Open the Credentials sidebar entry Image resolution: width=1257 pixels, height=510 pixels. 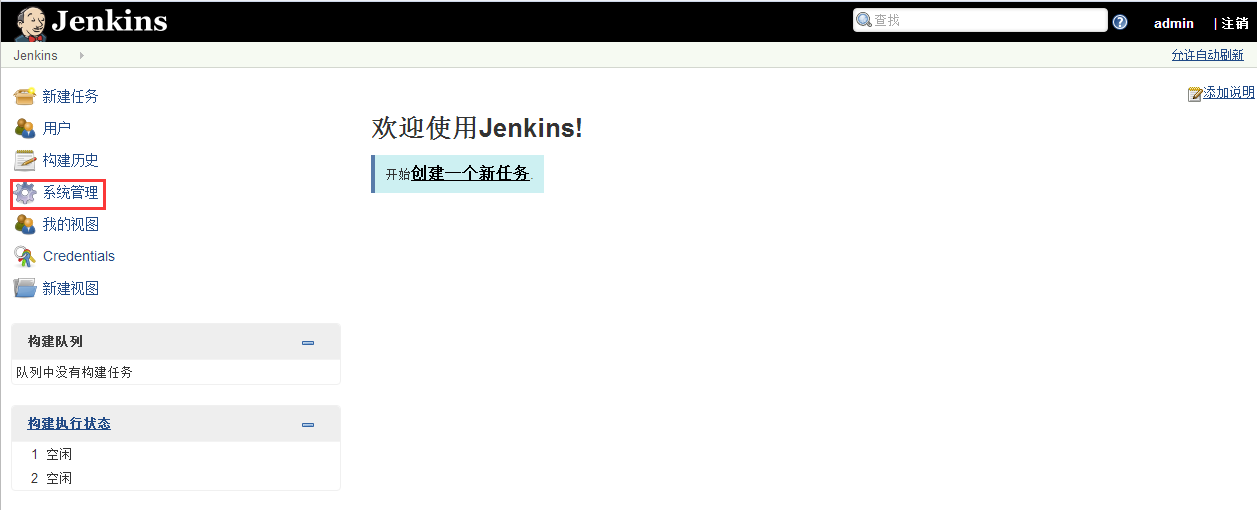[x=79, y=256]
